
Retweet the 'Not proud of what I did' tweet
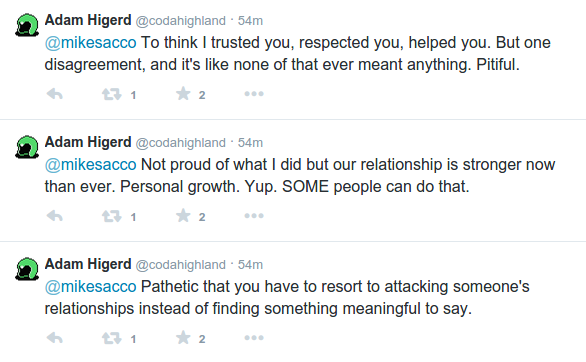(x=112, y=216)
